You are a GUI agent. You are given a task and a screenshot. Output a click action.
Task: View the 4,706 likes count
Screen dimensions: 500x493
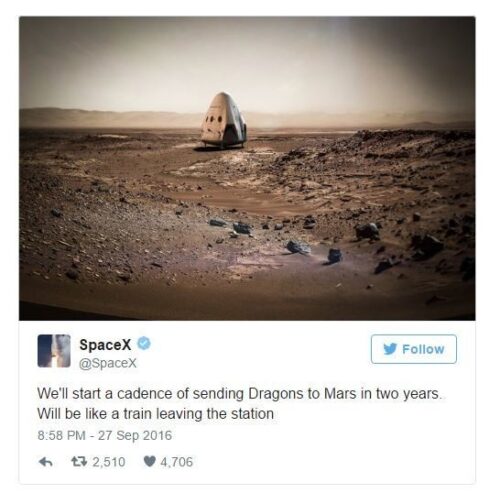click(x=177, y=462)
